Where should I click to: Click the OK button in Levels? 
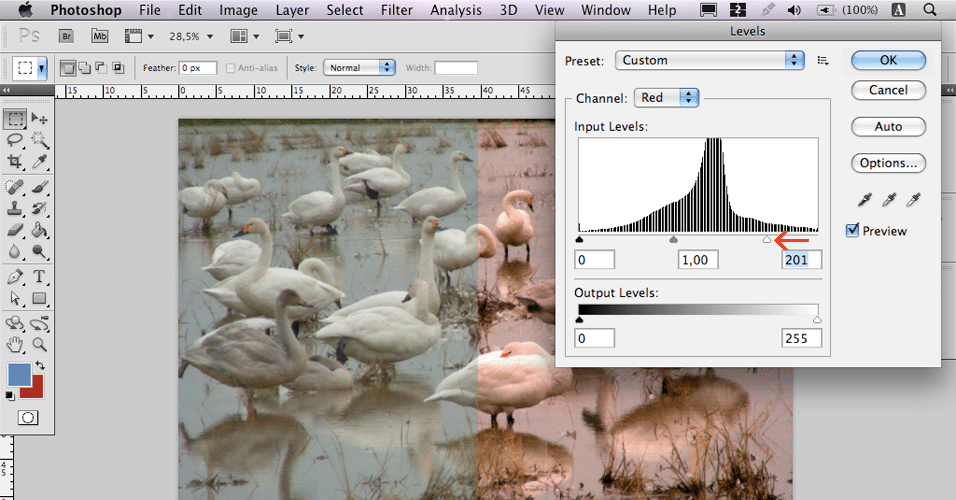click(888, 60)
